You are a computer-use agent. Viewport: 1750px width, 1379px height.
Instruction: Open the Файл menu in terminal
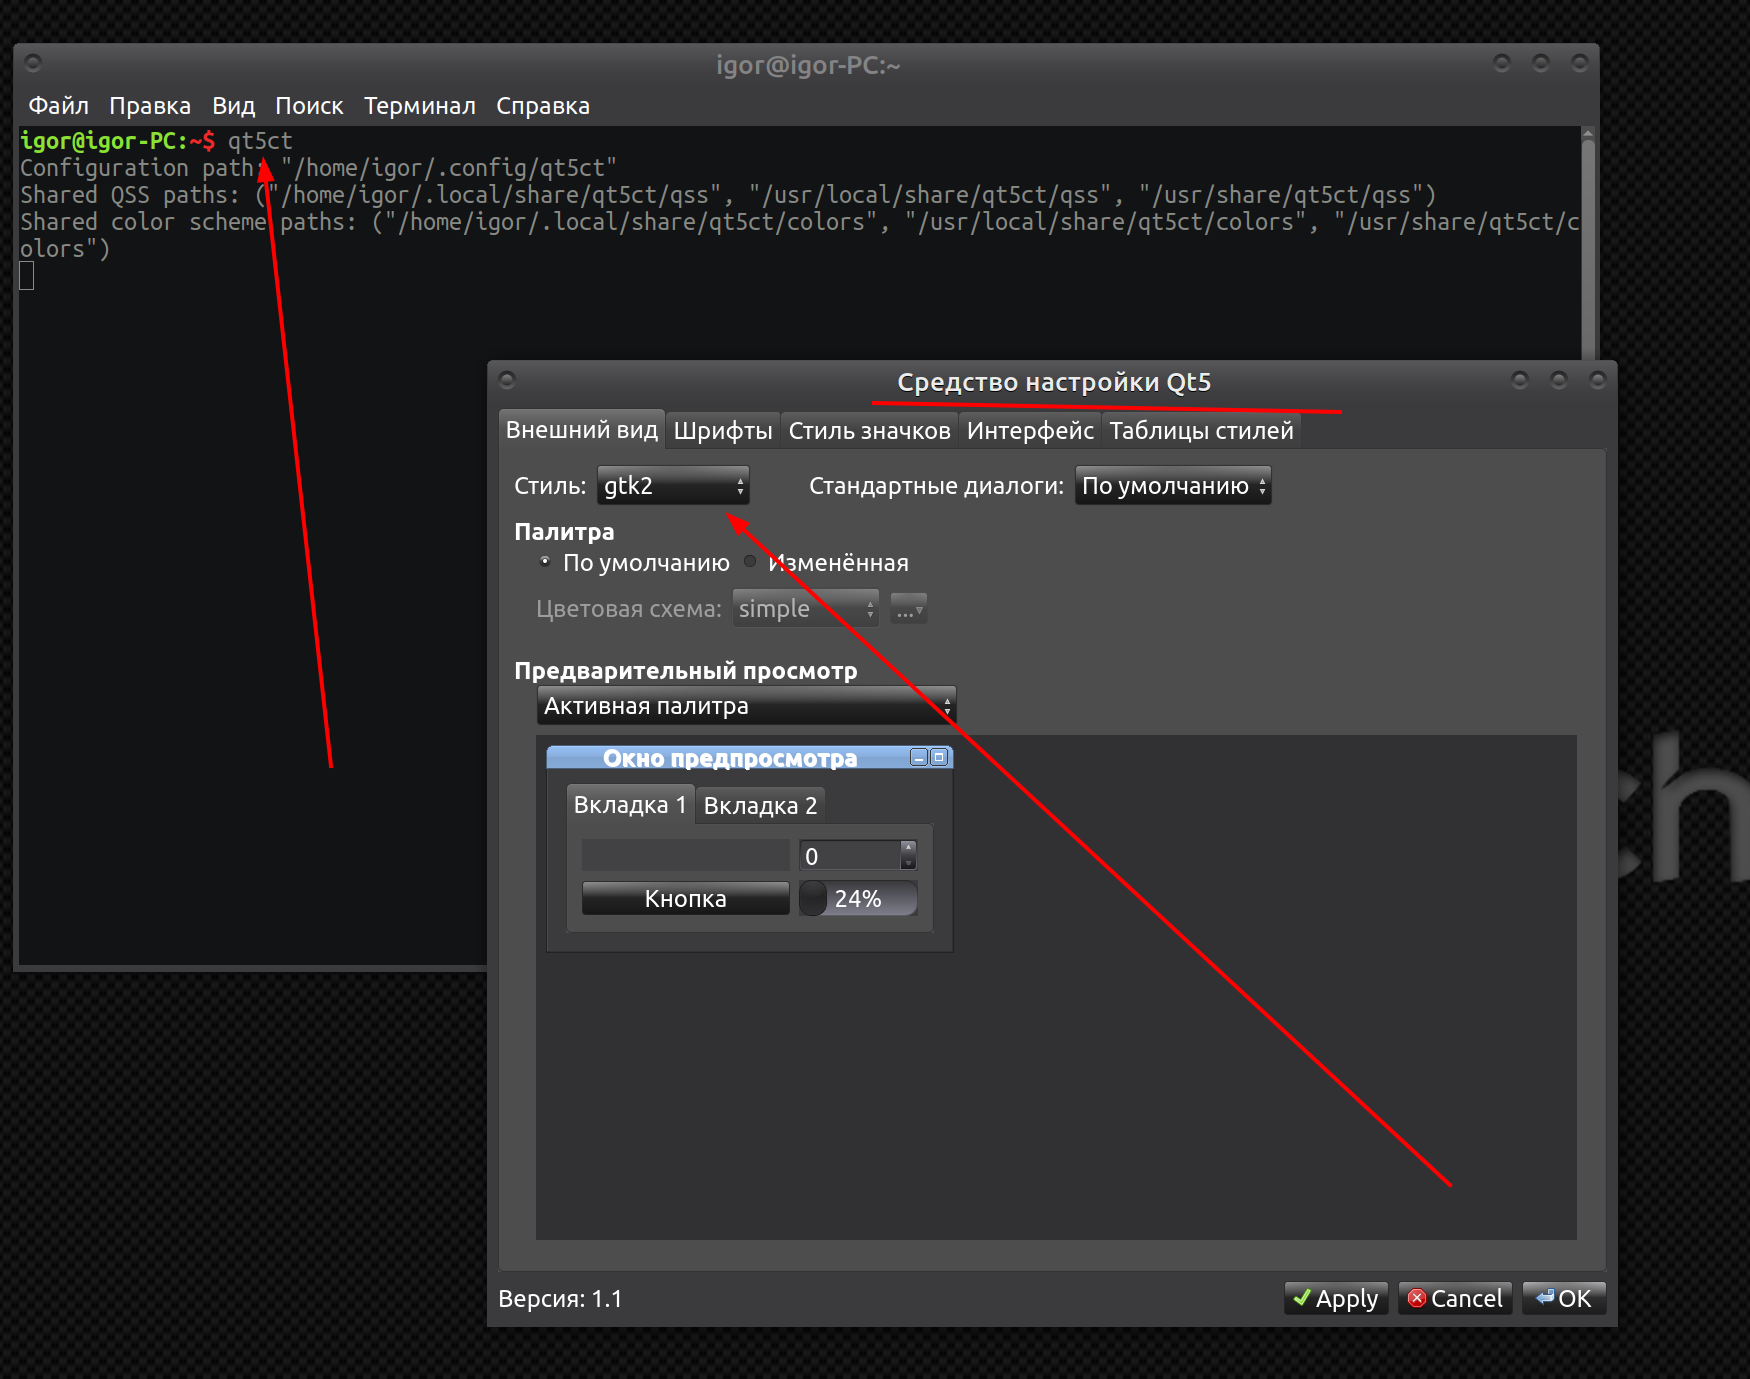point(58,106)
